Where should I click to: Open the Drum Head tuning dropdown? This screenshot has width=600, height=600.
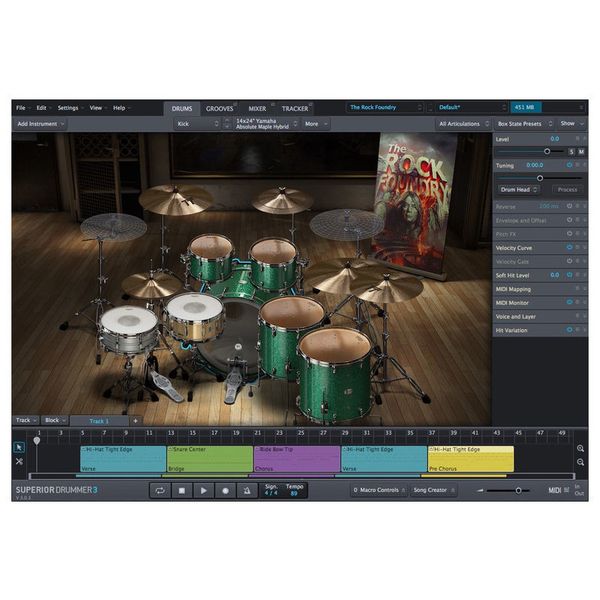coord(519,190)
